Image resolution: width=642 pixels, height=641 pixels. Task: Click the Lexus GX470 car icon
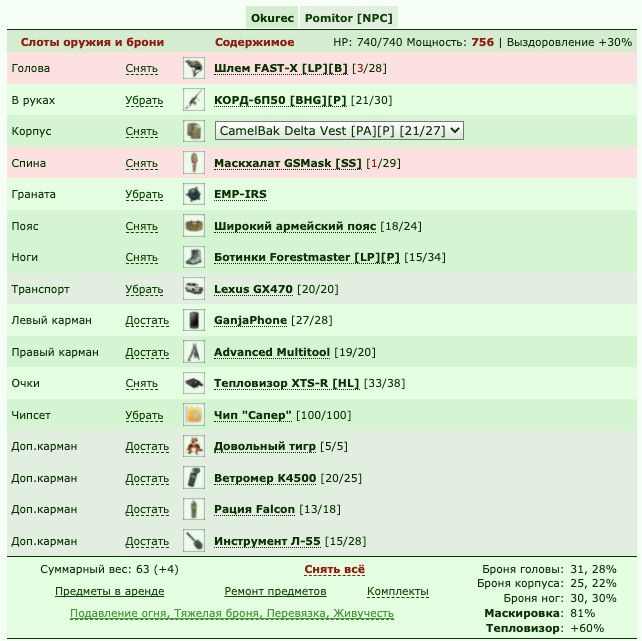[x=194, y=289]
